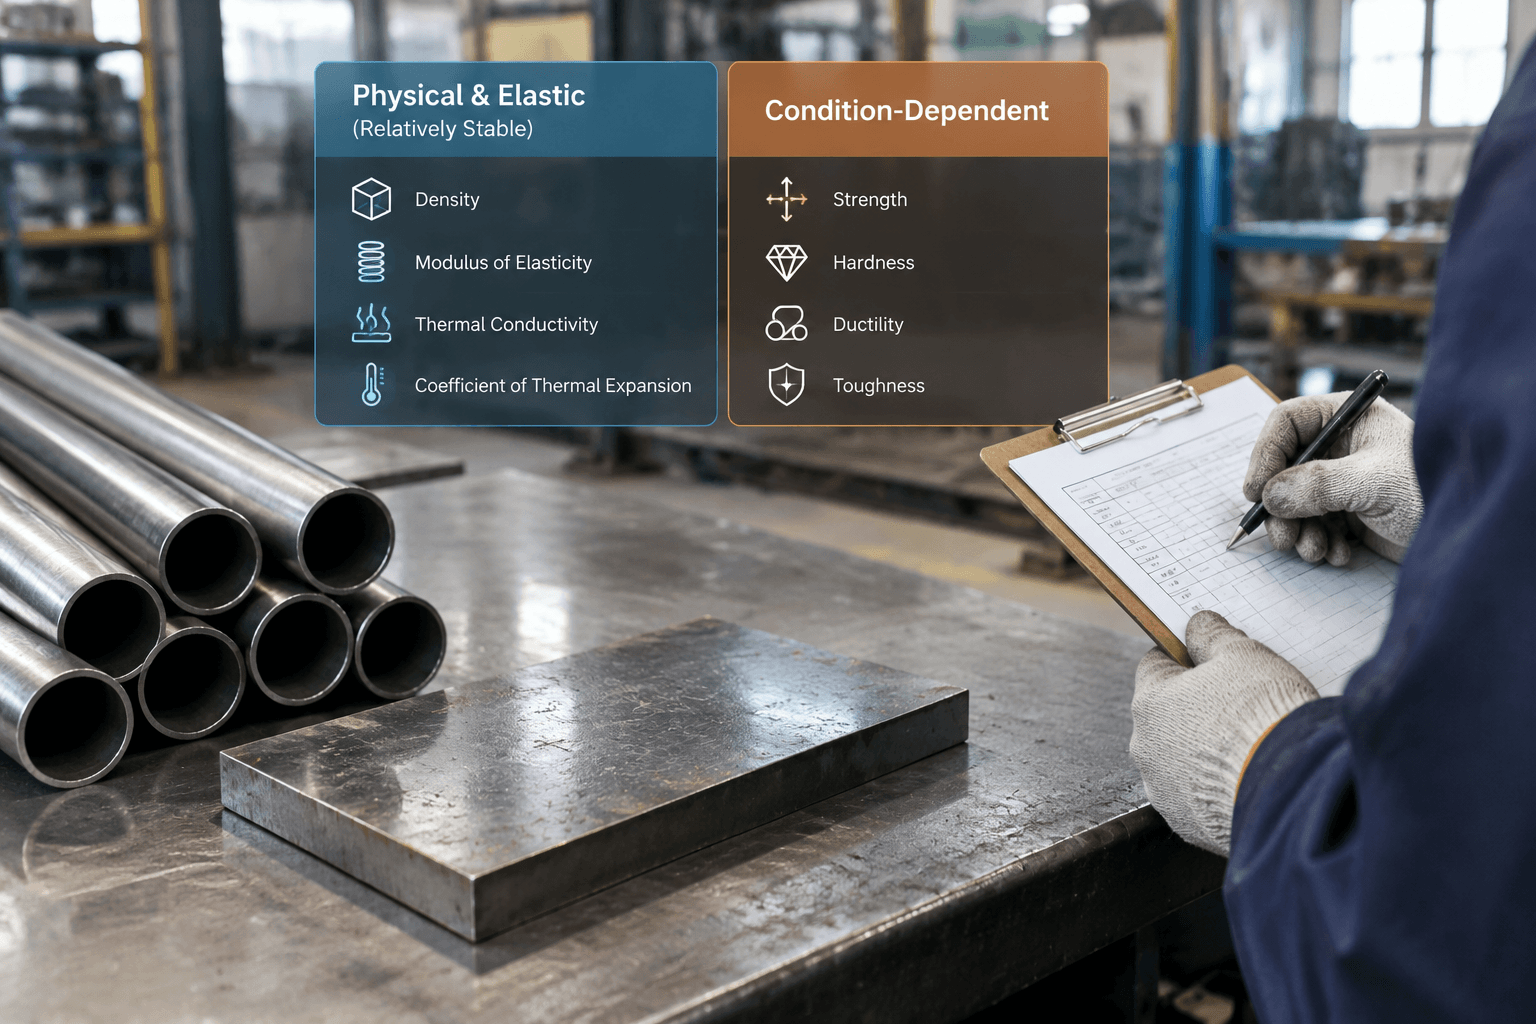Select the "Thermal Conductivity" label
Viewport: 1536px width, 1024px height.
pos(506,325)
